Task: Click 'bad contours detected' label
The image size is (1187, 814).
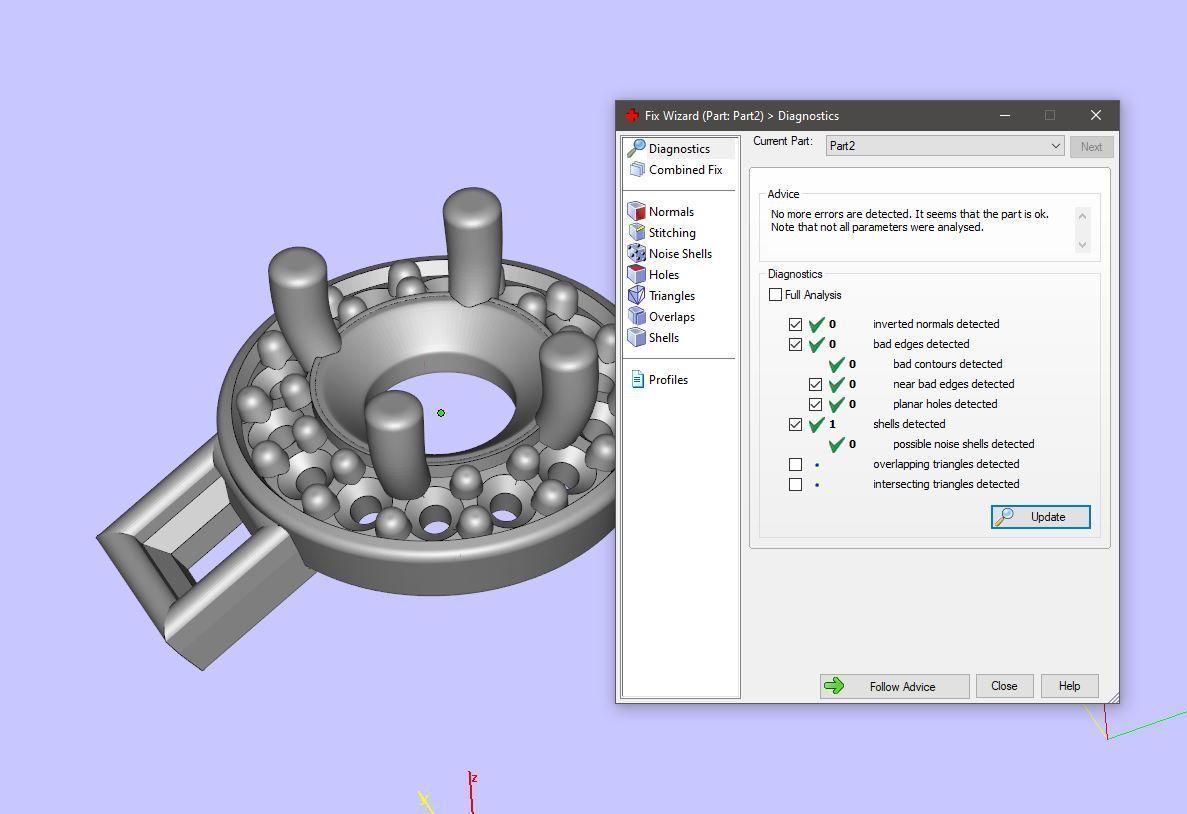Action: tap(947, 364)
